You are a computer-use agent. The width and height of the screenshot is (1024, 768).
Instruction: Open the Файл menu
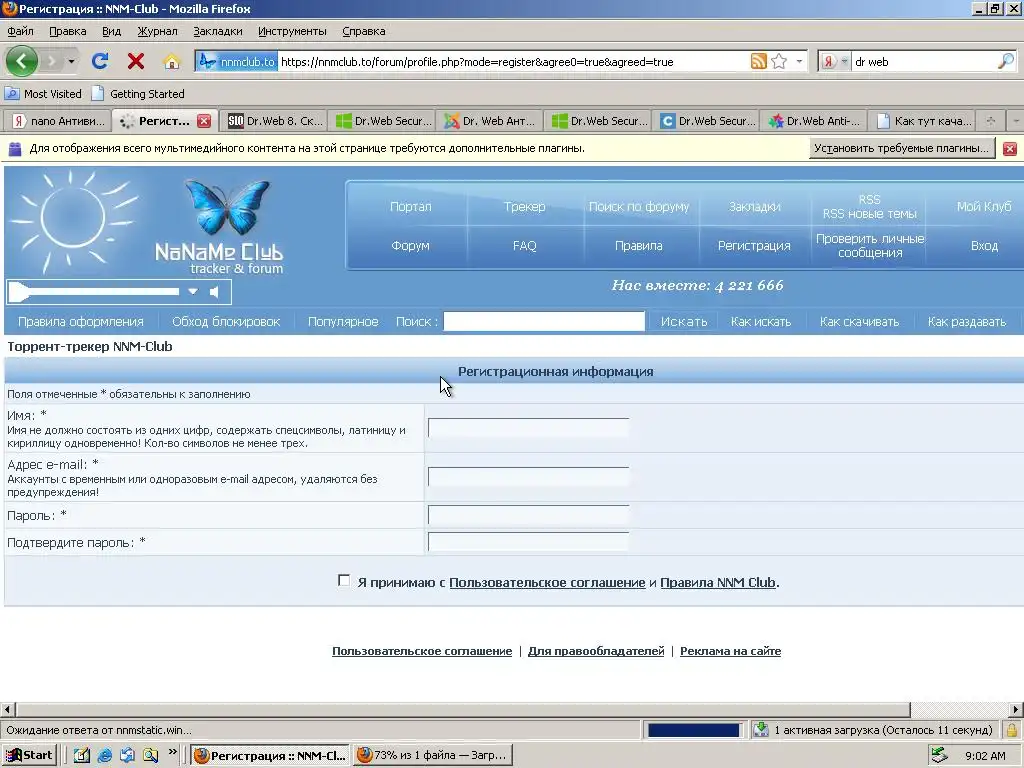(x=20, y=31)
